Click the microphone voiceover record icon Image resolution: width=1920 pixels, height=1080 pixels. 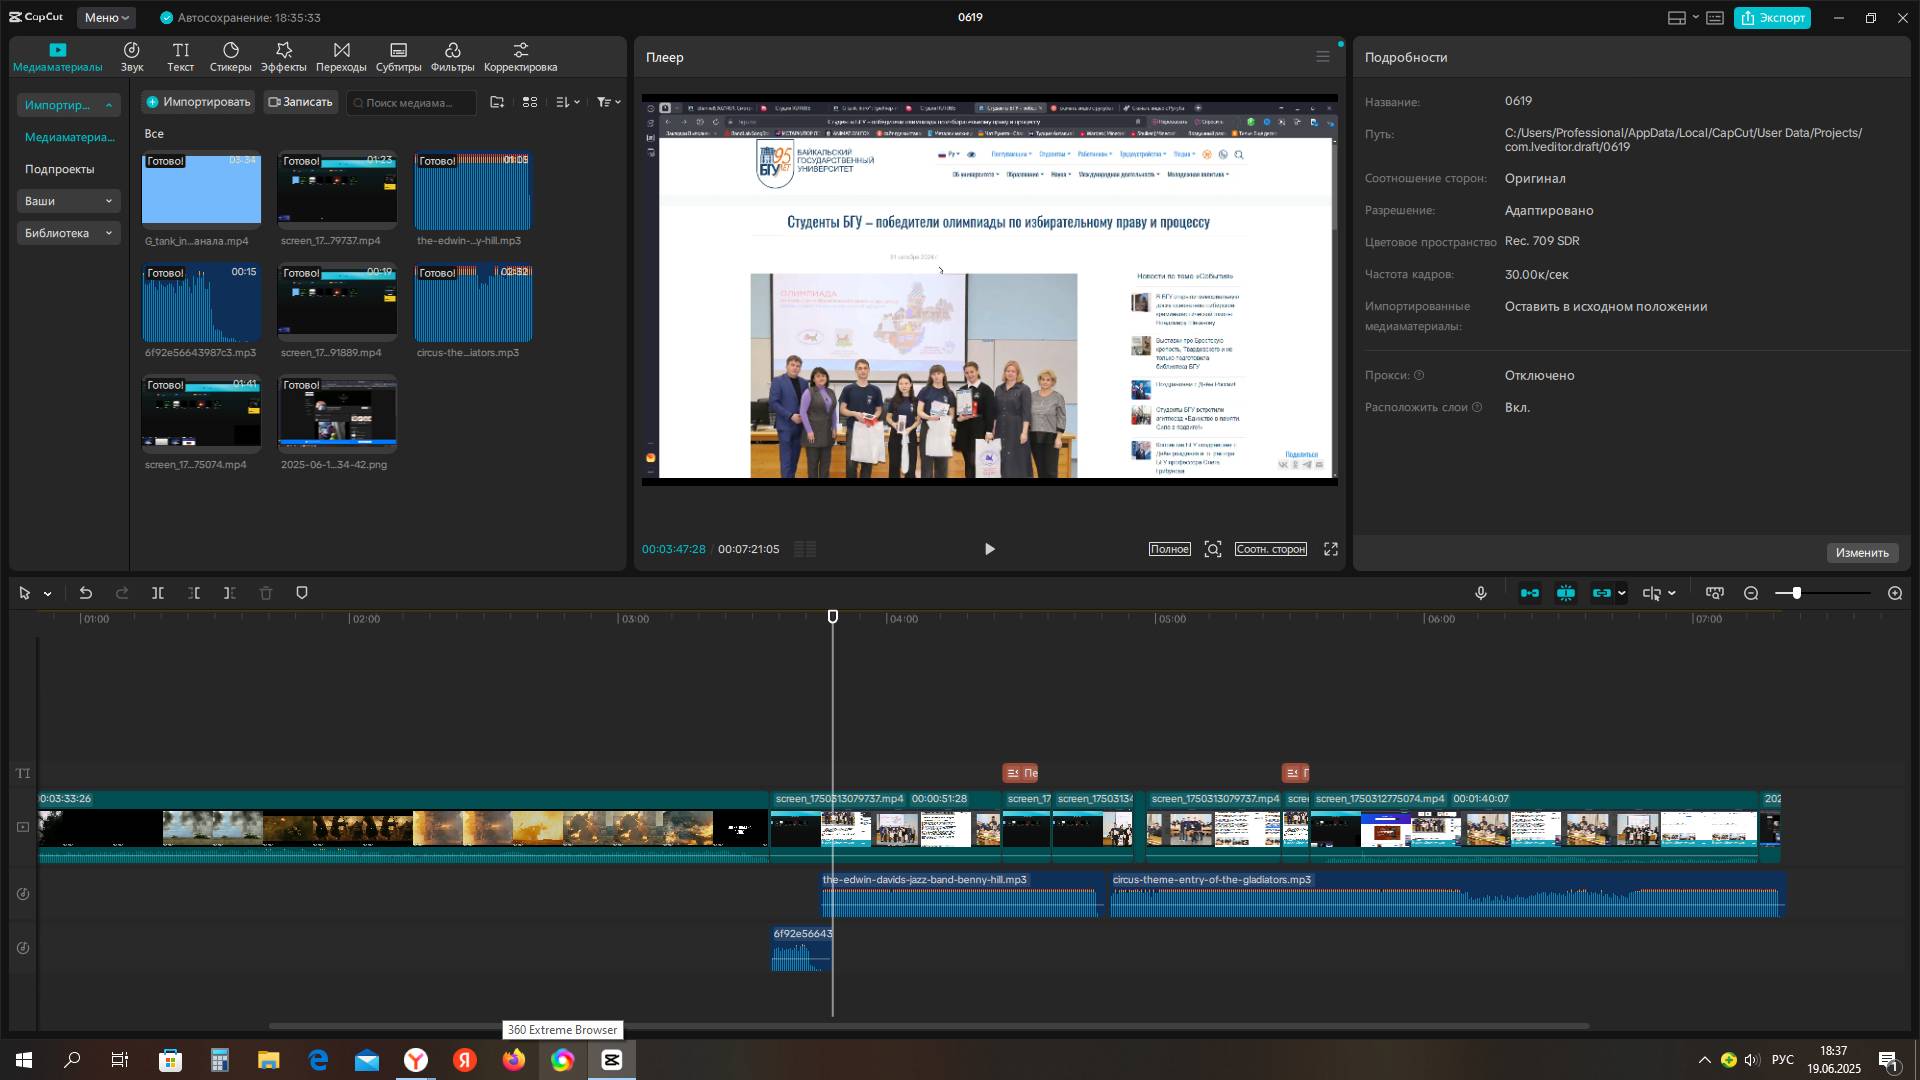[x=1481, y=593]
